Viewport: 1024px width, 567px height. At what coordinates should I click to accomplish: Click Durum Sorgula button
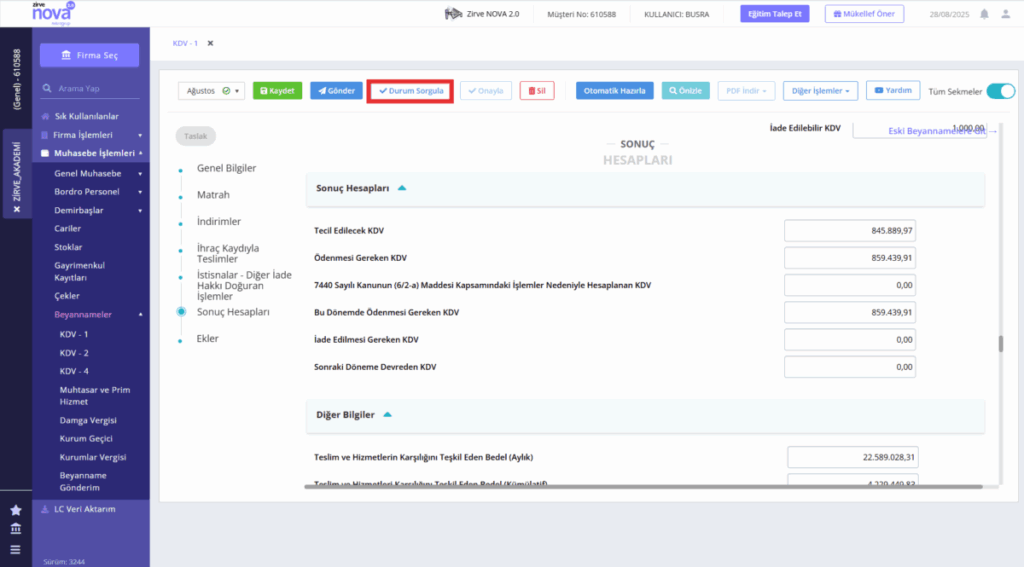[411, 91]
